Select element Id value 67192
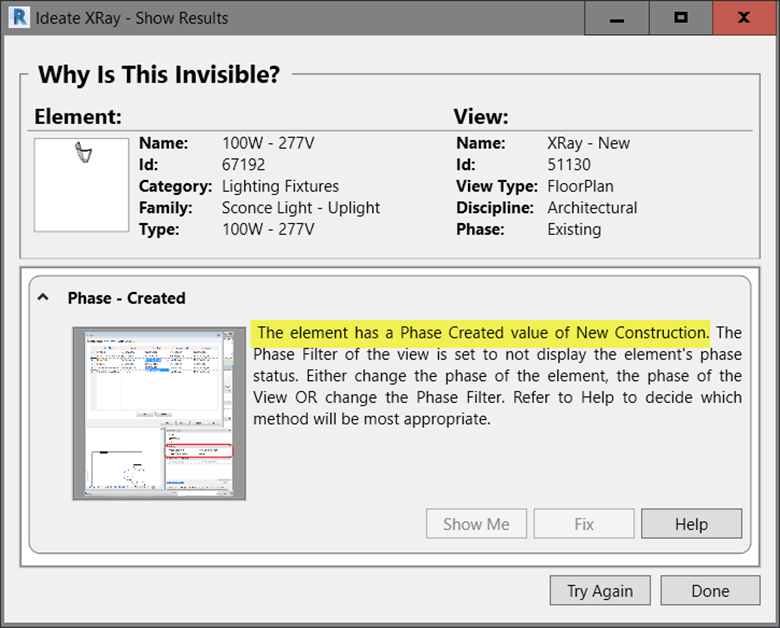780x628 pixels. click(x=243, y=165)
